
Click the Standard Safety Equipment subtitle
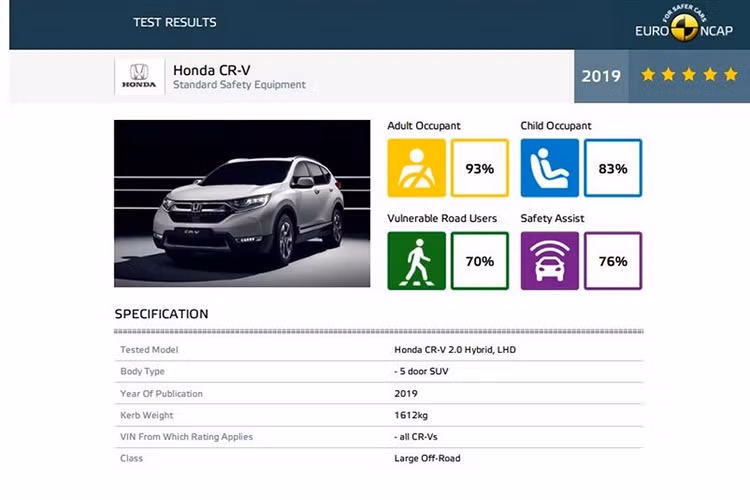(x=239, y=85)
